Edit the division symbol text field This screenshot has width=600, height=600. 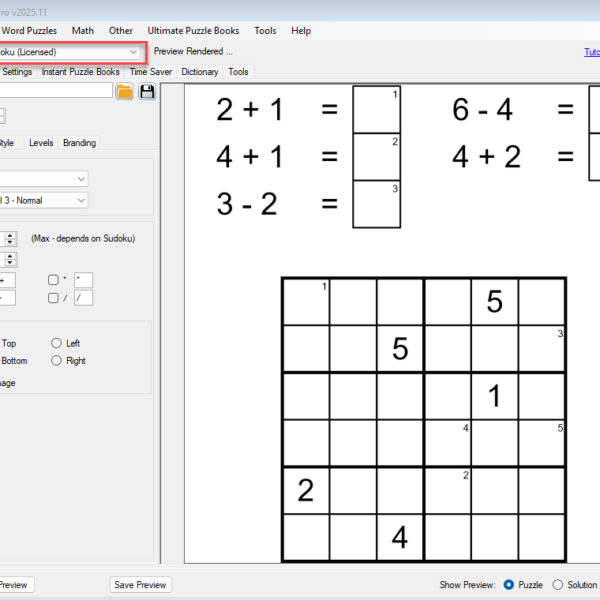(83, 298)
